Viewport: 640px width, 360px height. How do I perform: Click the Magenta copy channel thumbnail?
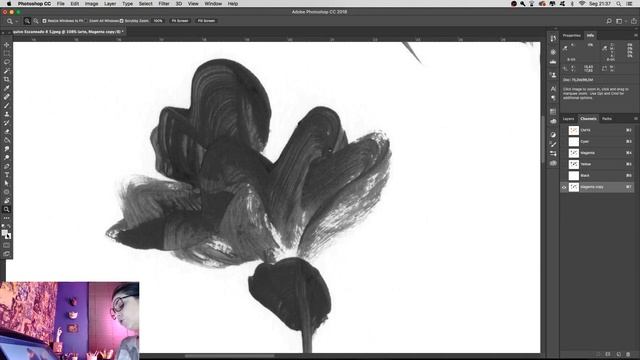click(574, 187)
